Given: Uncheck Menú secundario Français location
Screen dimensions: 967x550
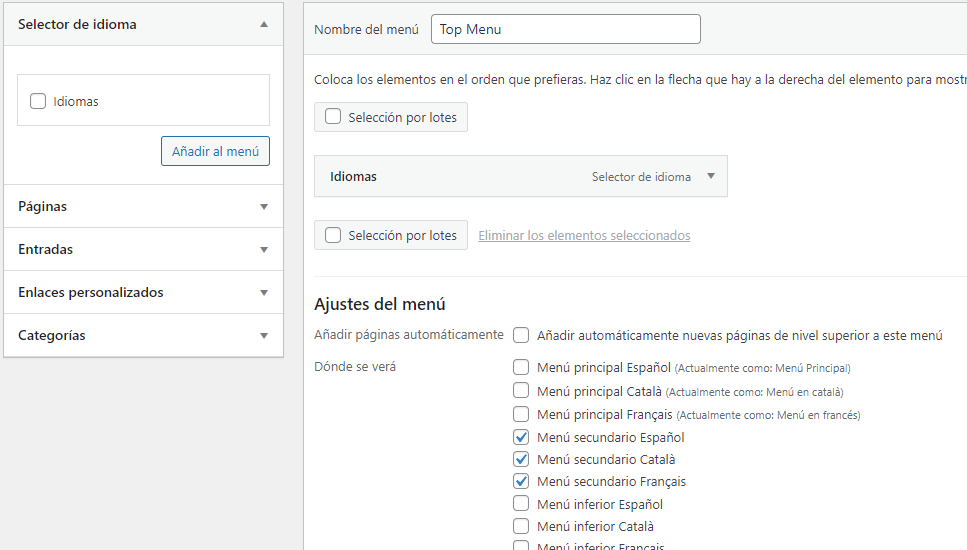Looking at the screenshot, I should (x=521, y=481).
